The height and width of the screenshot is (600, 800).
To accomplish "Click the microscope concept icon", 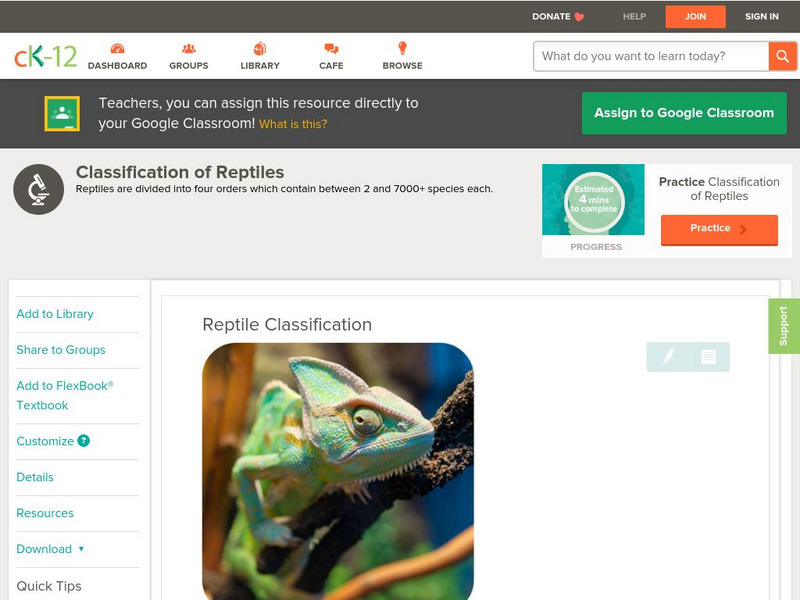I will click(38, 189).
